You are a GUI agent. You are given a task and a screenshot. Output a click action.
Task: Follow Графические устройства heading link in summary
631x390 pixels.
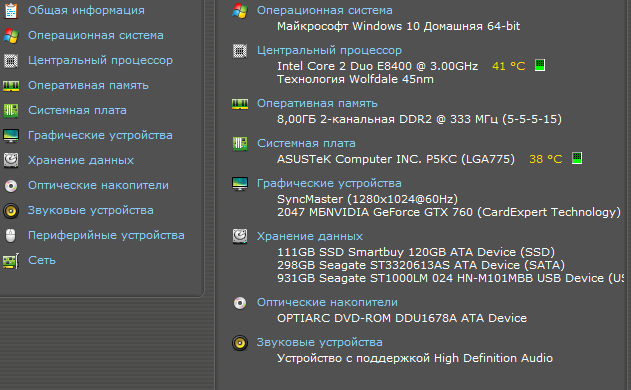point(329,183)
